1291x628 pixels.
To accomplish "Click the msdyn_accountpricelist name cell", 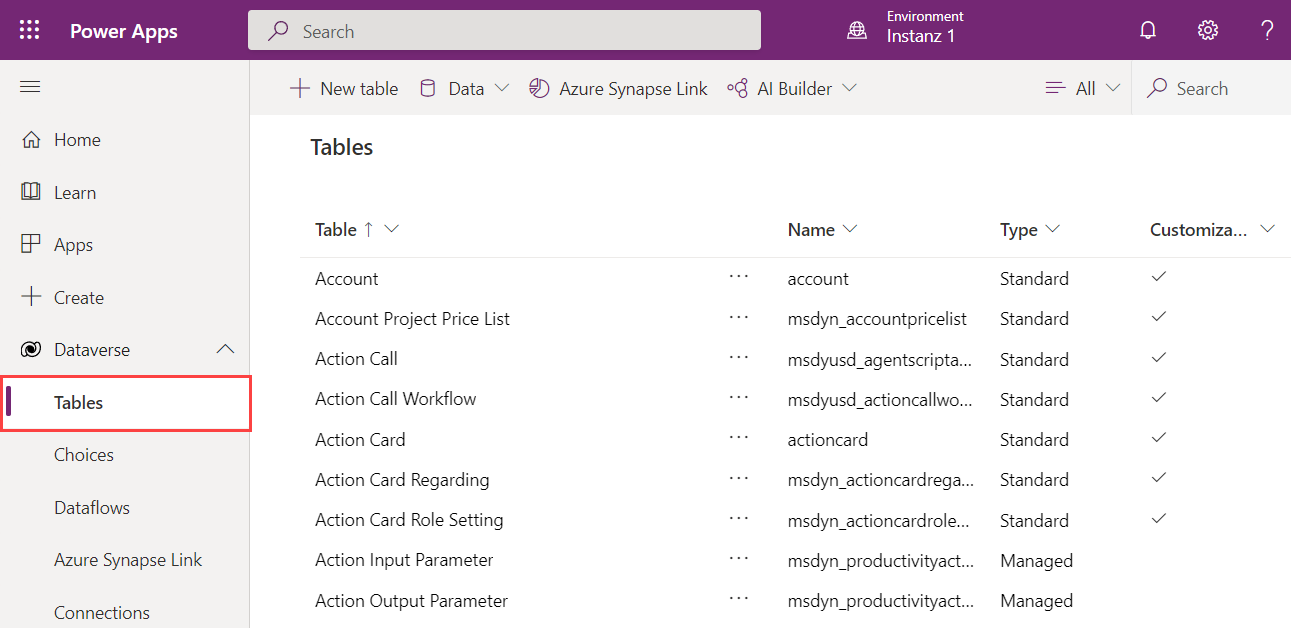I will point(877,318).
